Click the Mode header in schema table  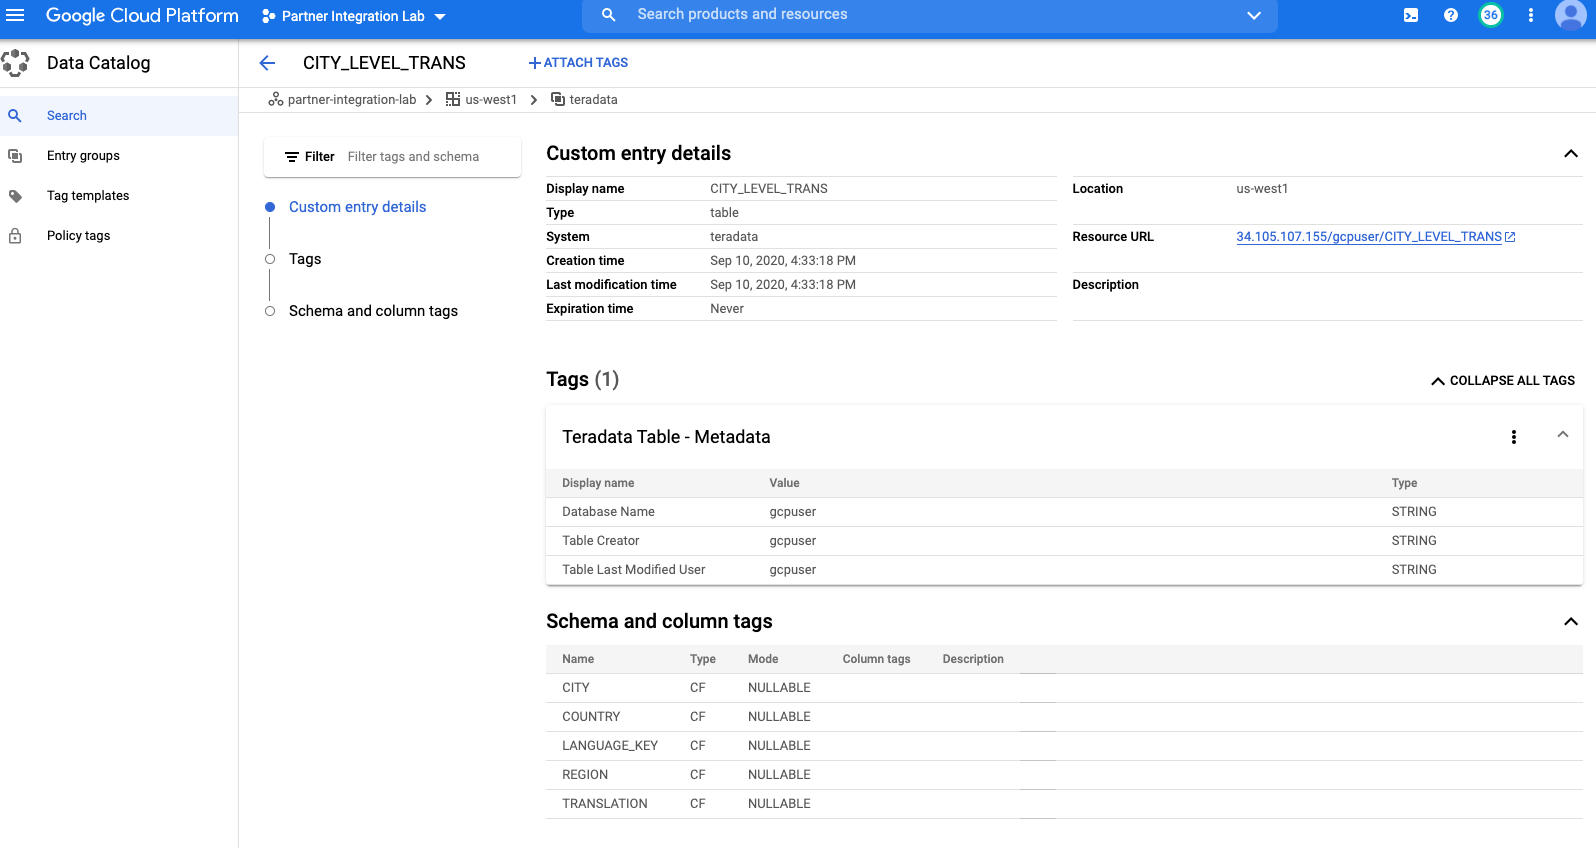763,659
